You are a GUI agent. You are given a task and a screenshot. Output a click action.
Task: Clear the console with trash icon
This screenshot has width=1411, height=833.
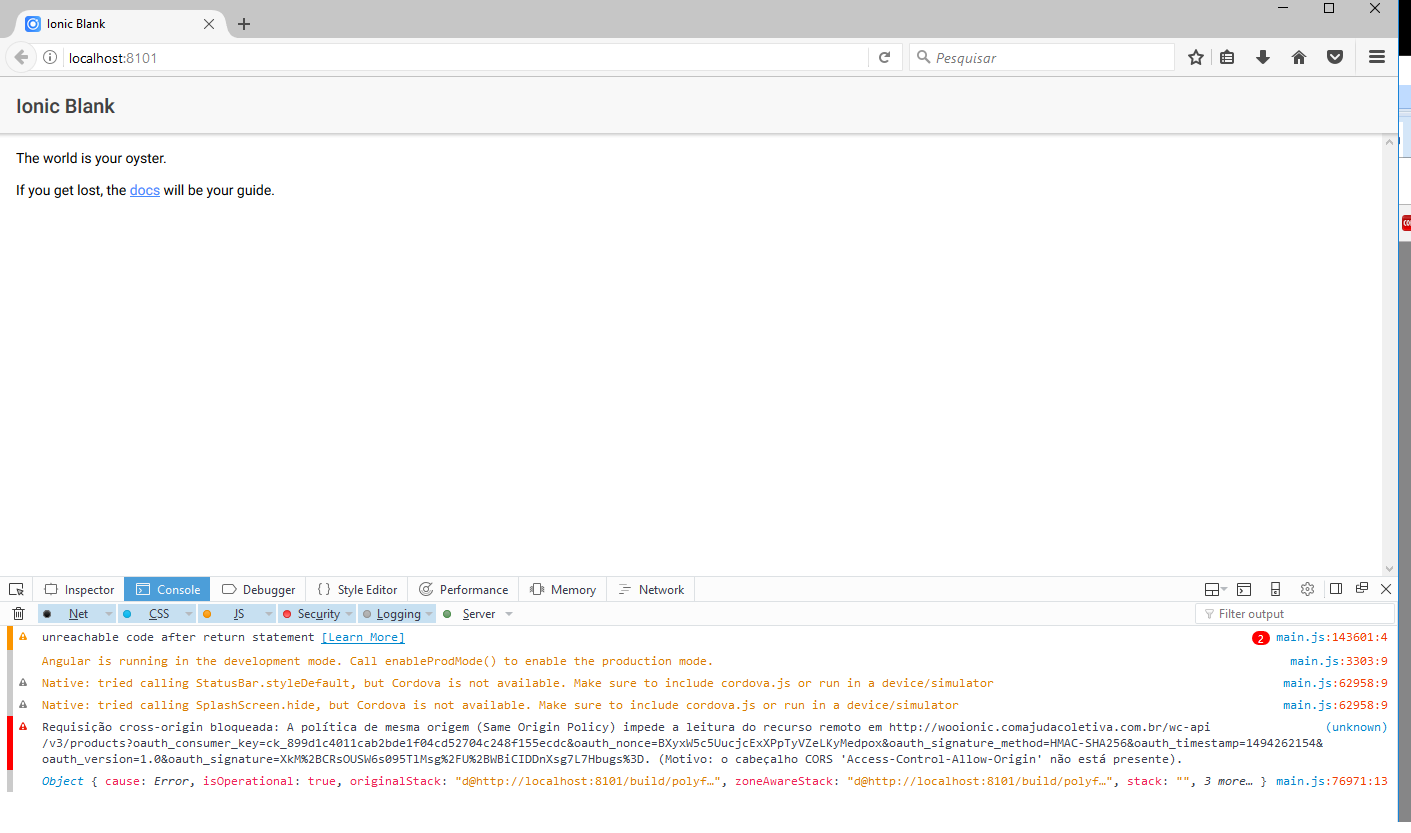pos(18,614)
